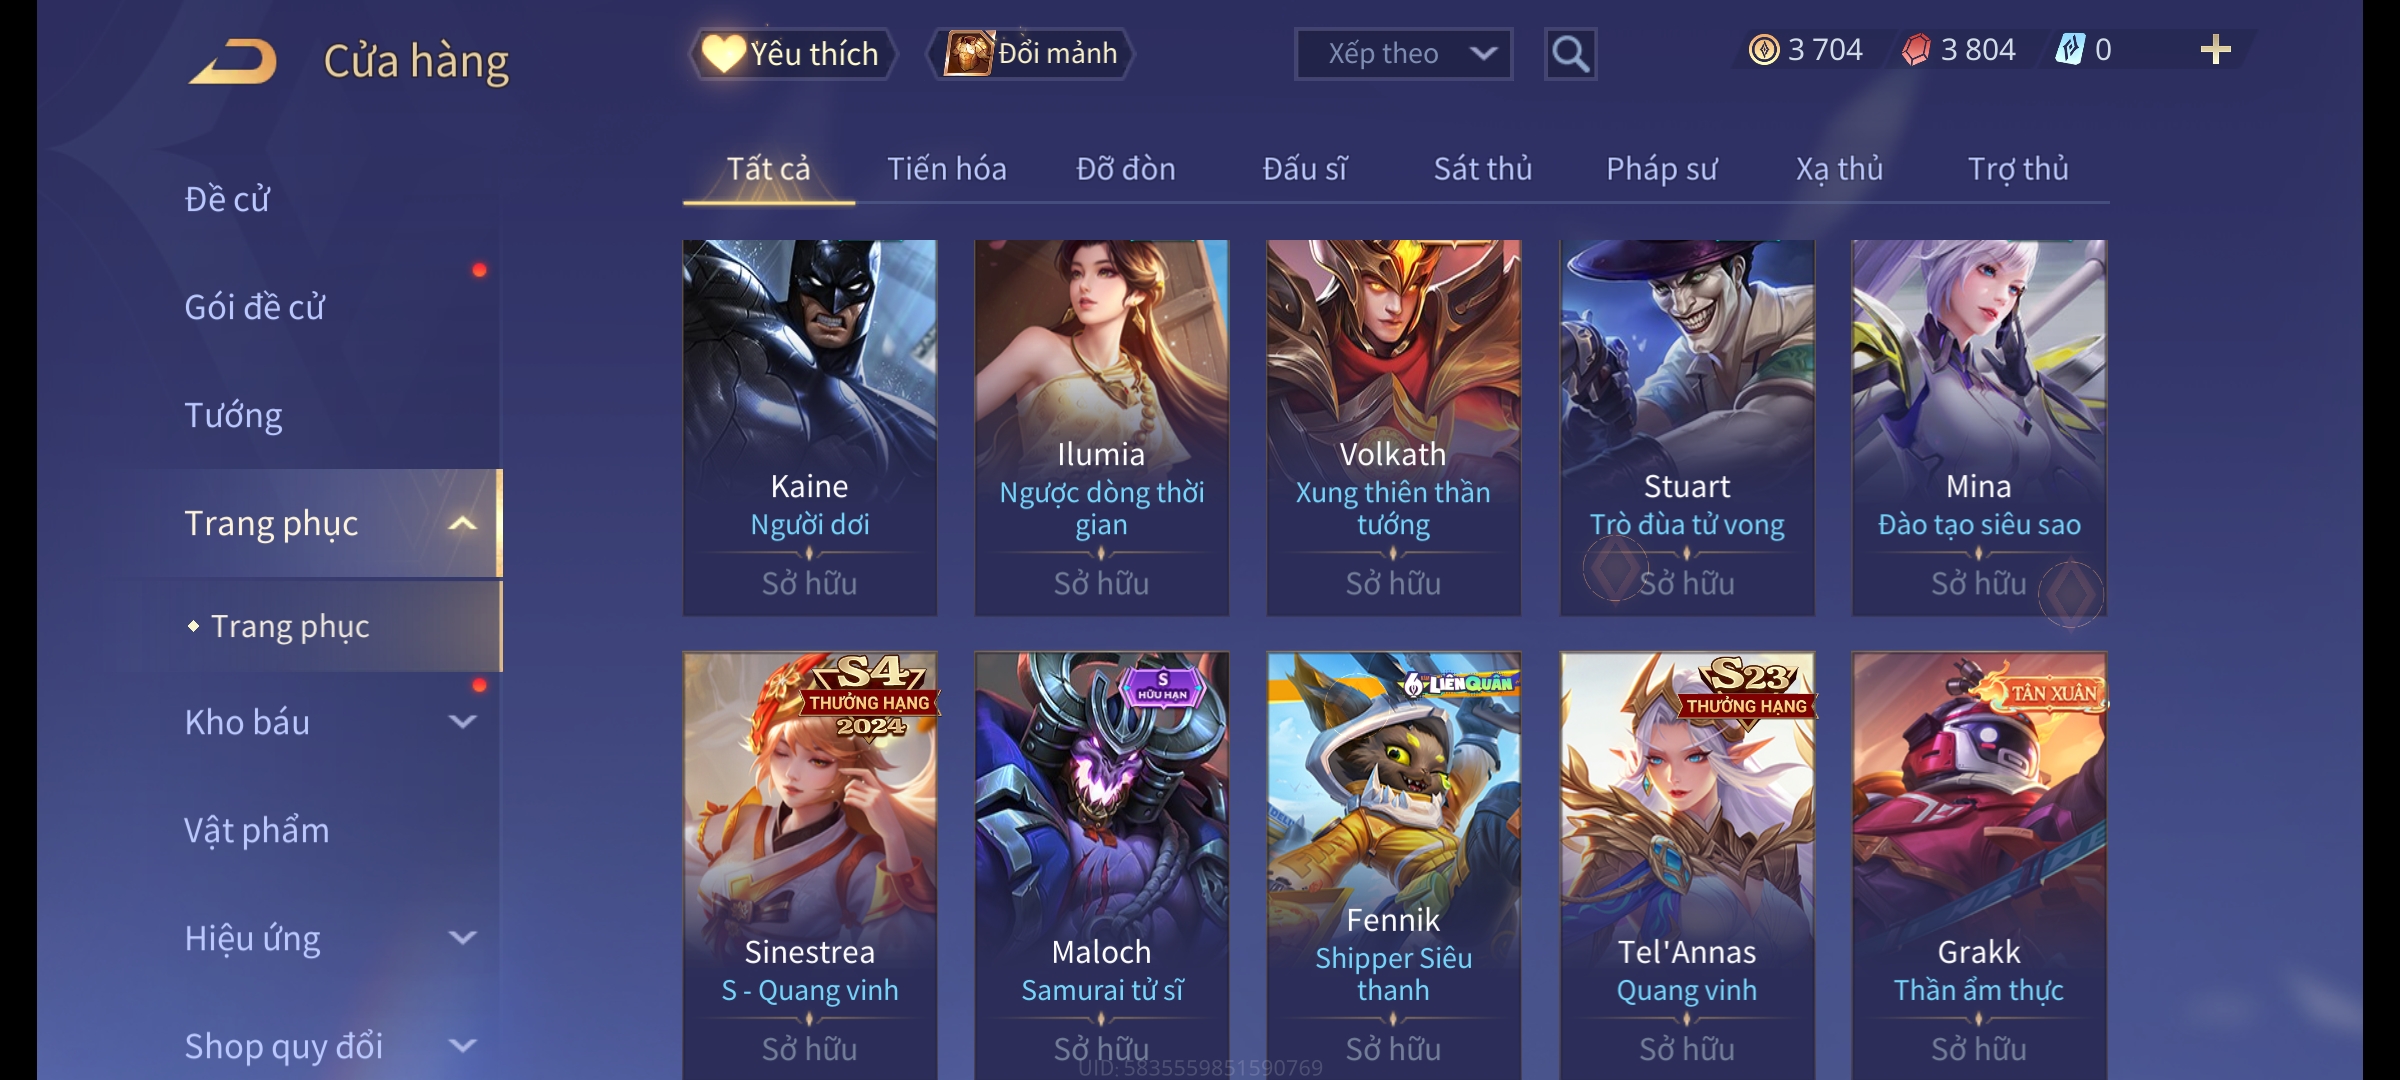2400x1080 pixels.
Task: Collapse the Trang phục sidebar section
Action: click(x=462, y=523)
